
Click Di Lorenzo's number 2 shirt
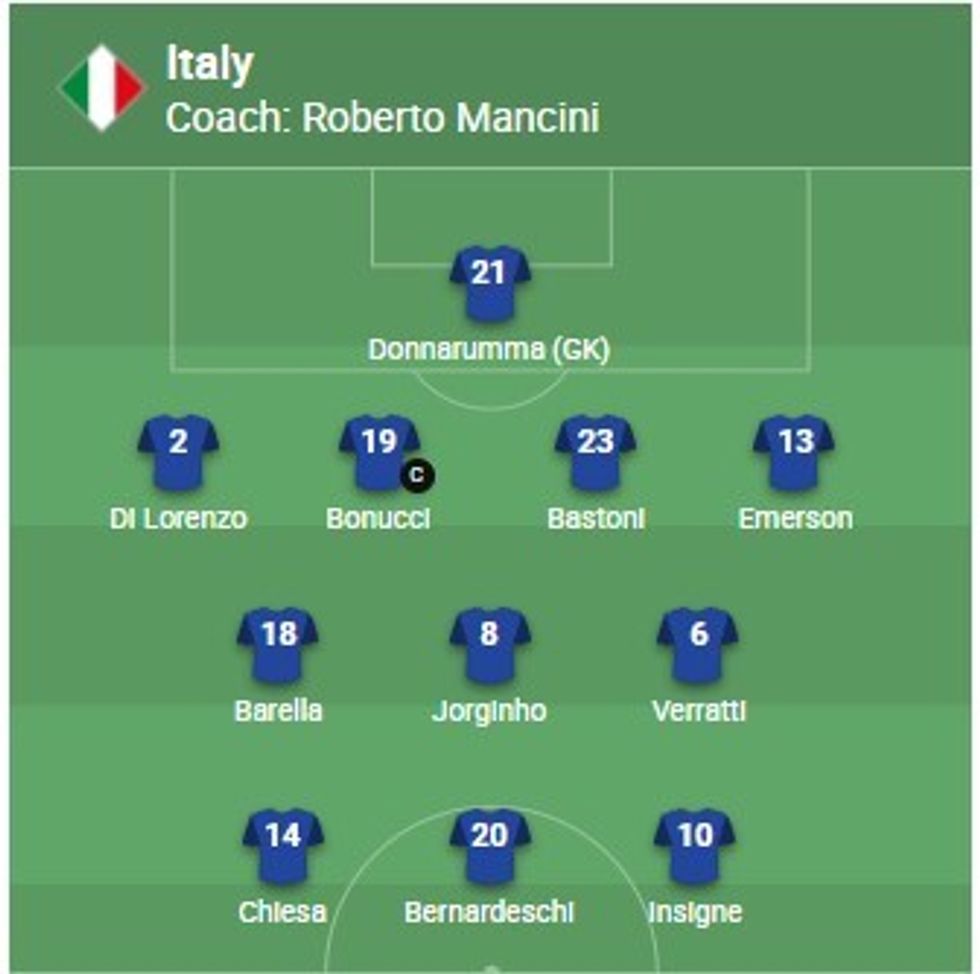tap(178, 451)
